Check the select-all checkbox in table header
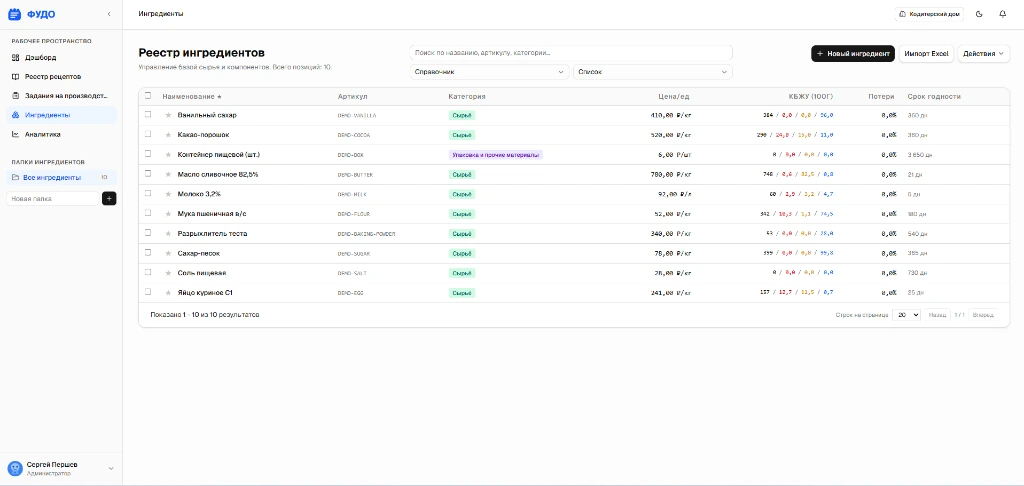This screenshot has height=486, width=1024. click(148, 96)
